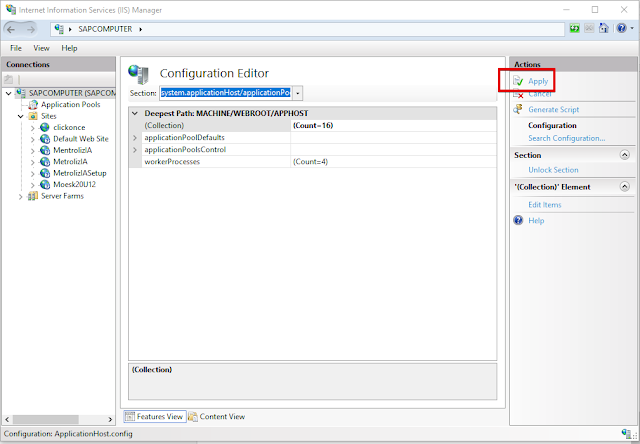Select the (Collection) property row
The image size is (640, 444).
313,125
